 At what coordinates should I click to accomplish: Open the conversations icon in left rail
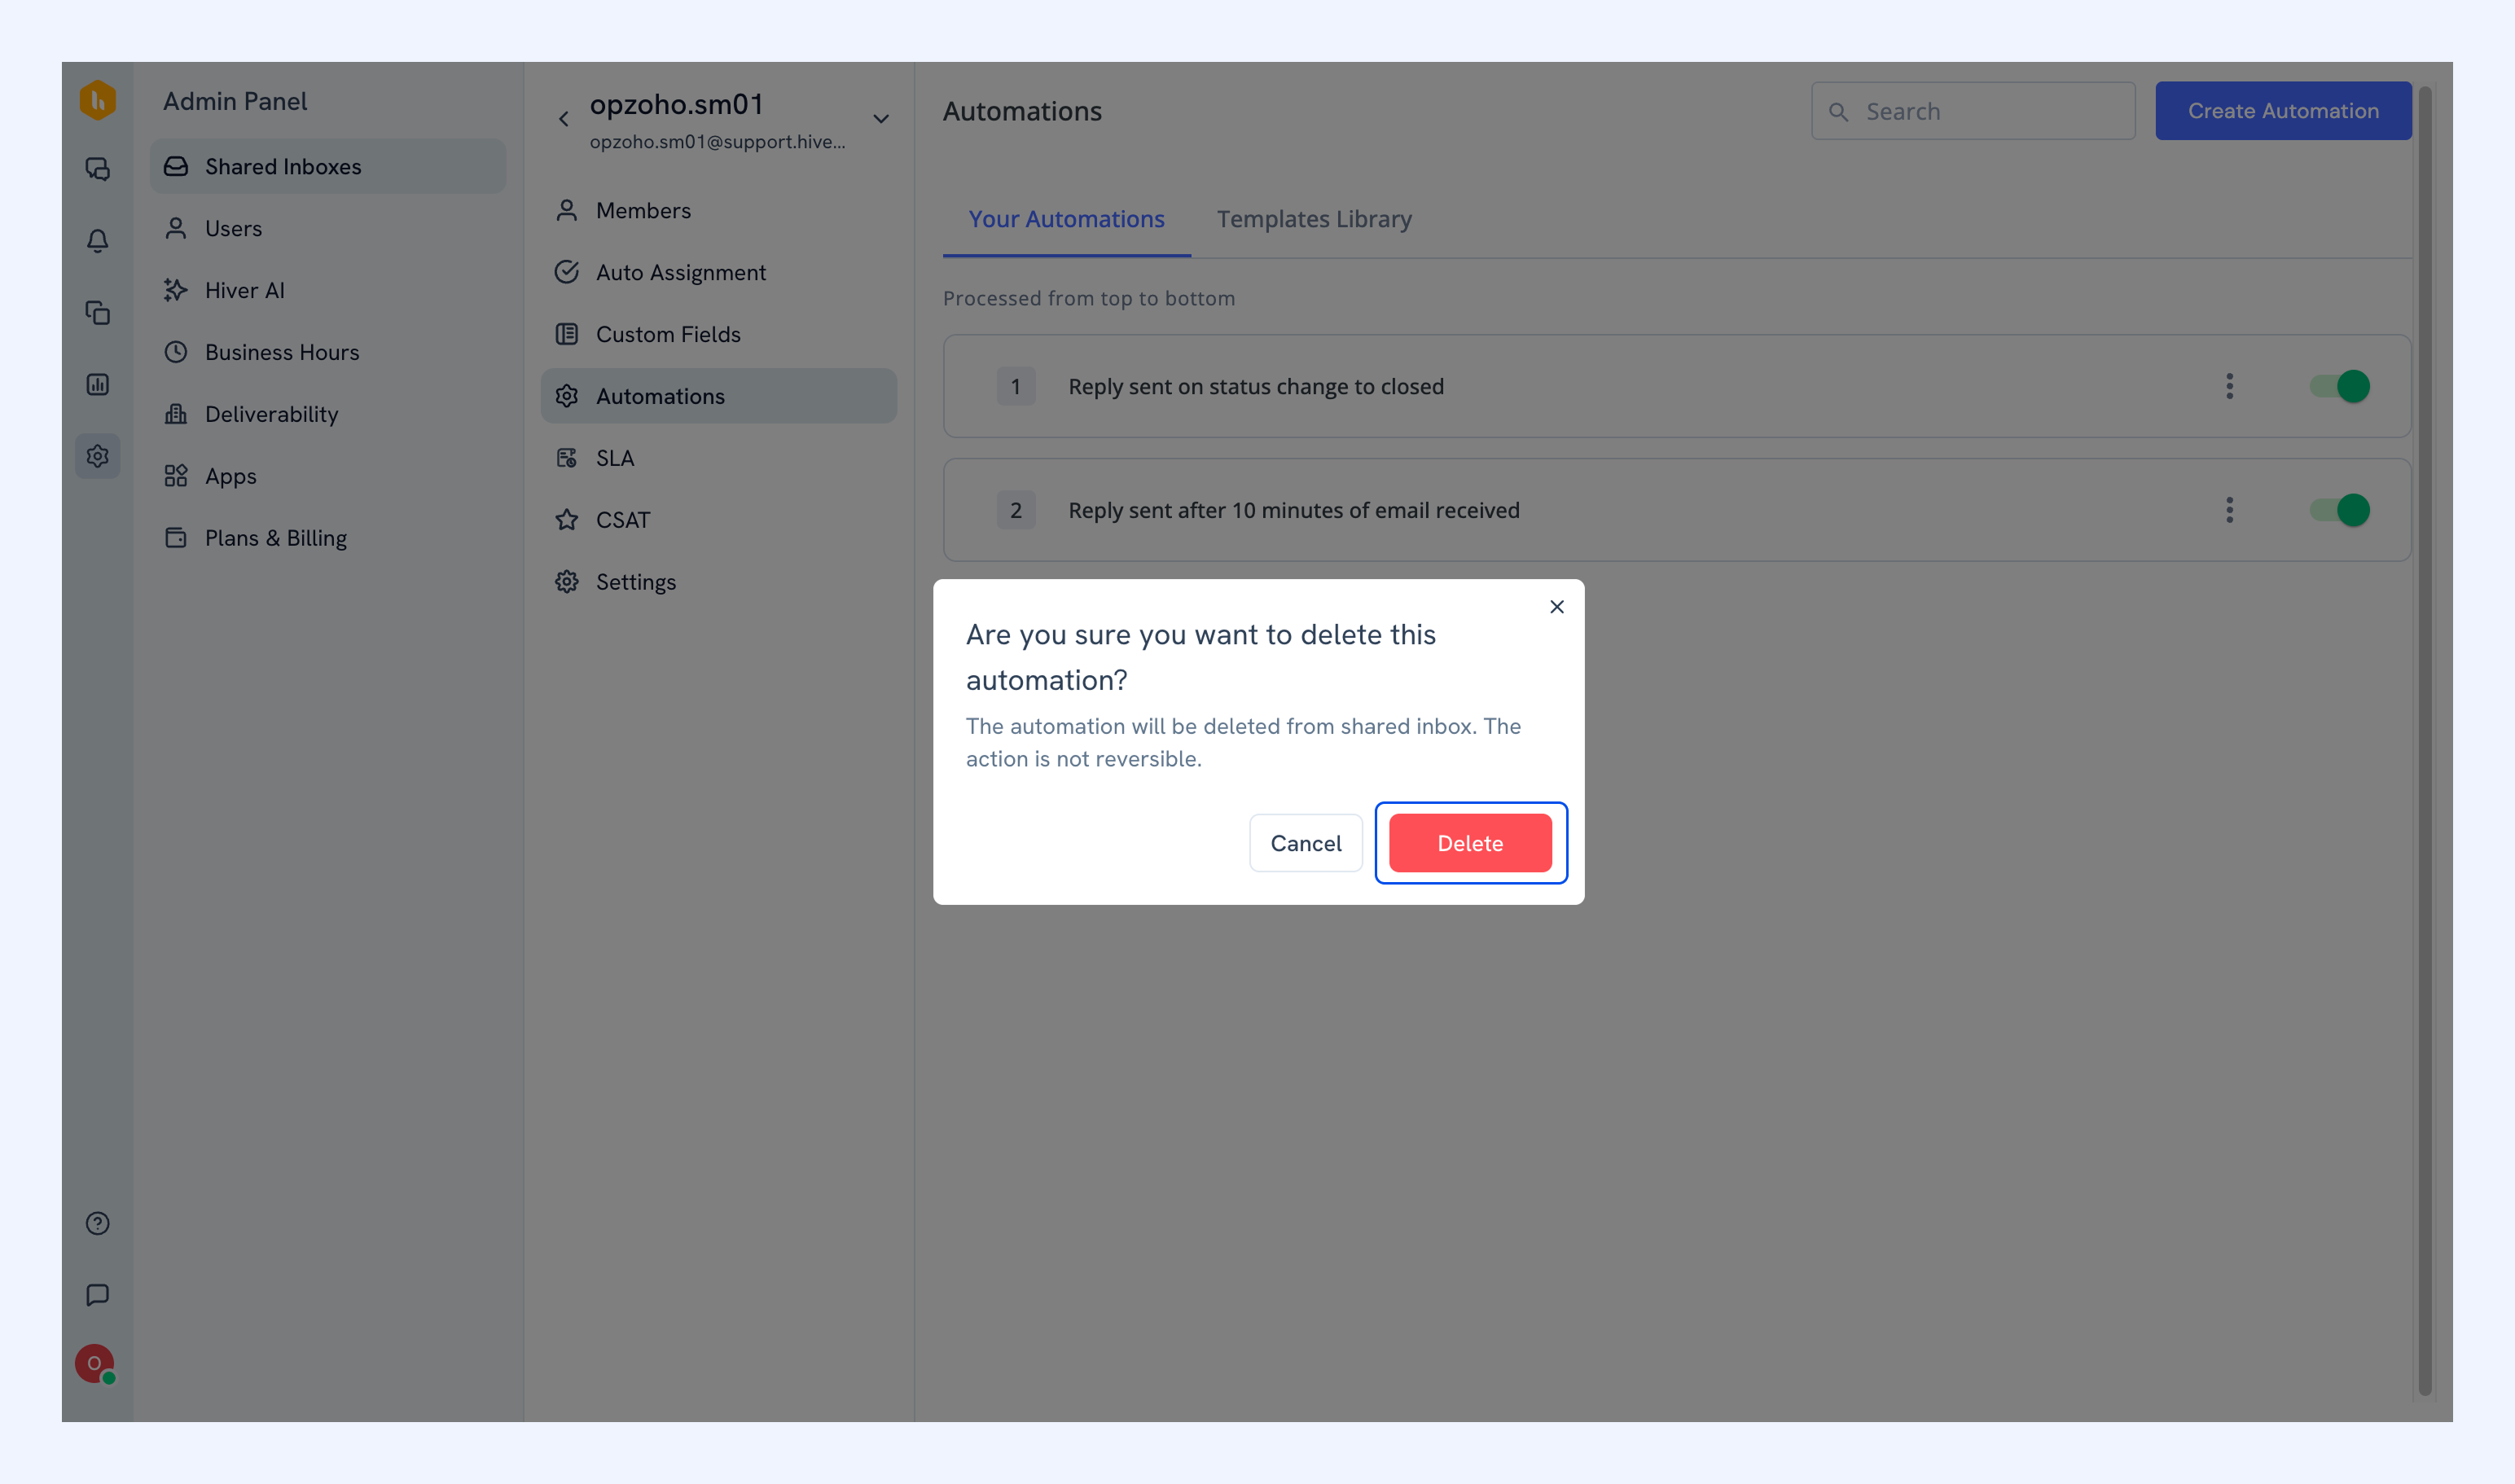[97, 168]
